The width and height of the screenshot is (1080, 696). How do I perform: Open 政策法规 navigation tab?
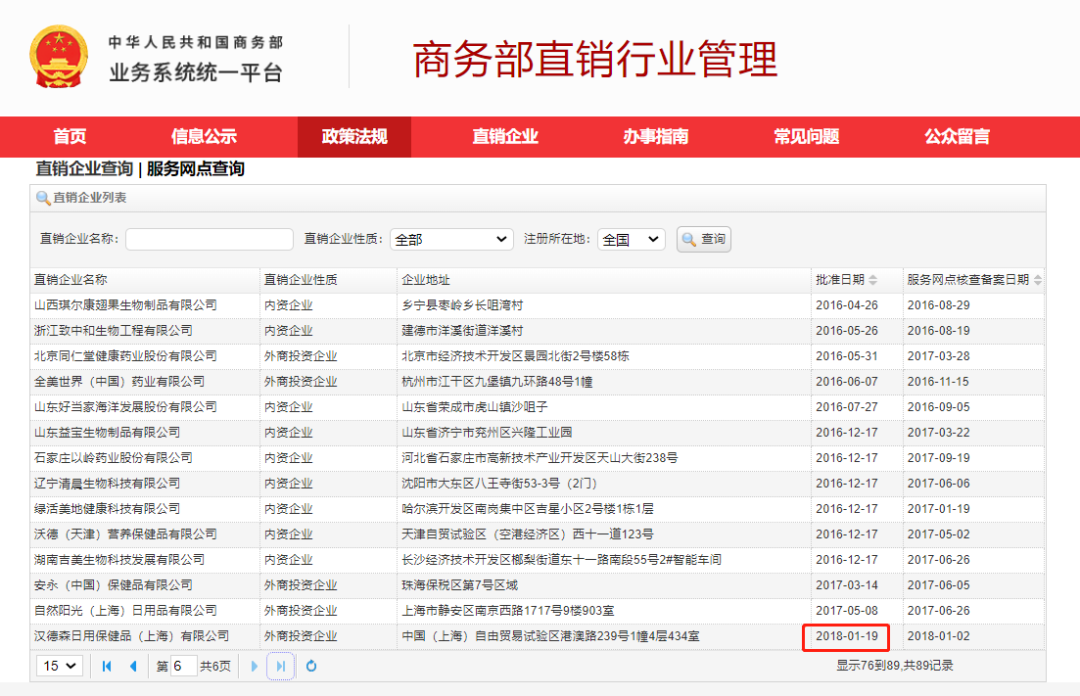355,137
